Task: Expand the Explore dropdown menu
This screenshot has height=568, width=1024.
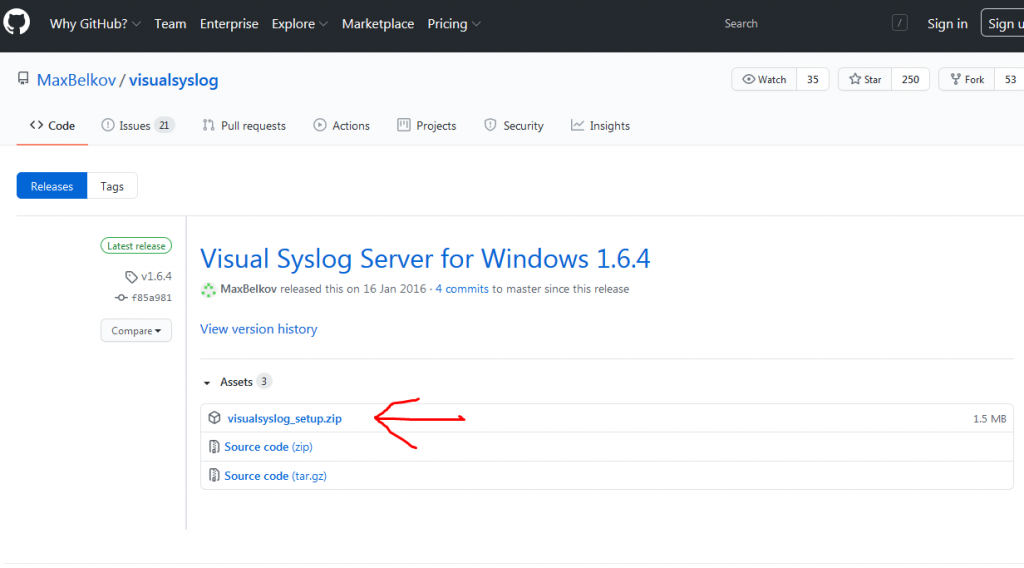Action: coord(299,24)
